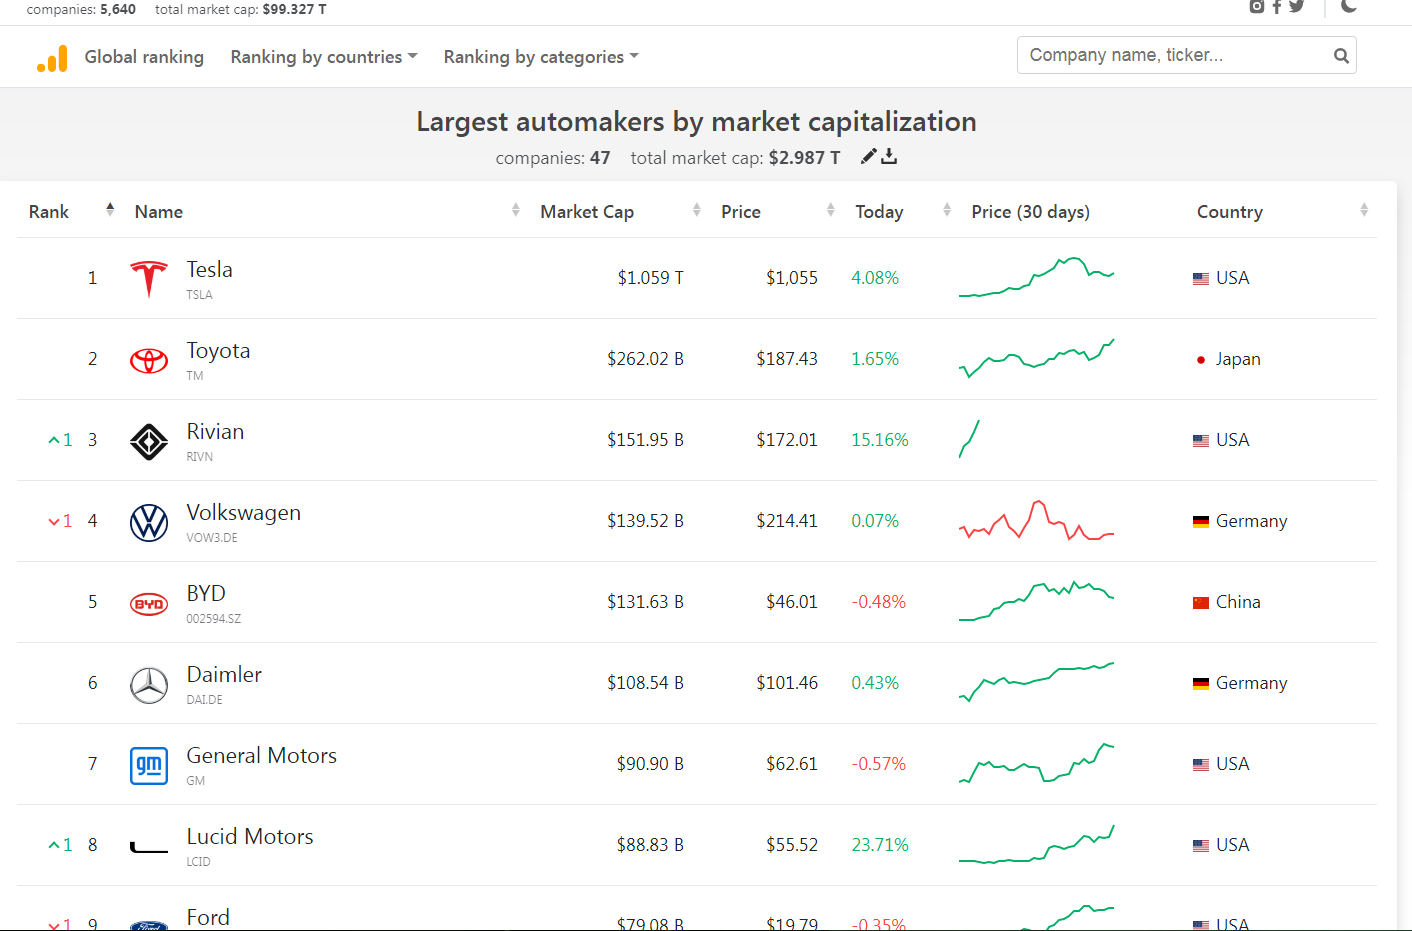Click Tesla 30-day price chart
1412x931 pixels.
click(x=1036, y=277)
